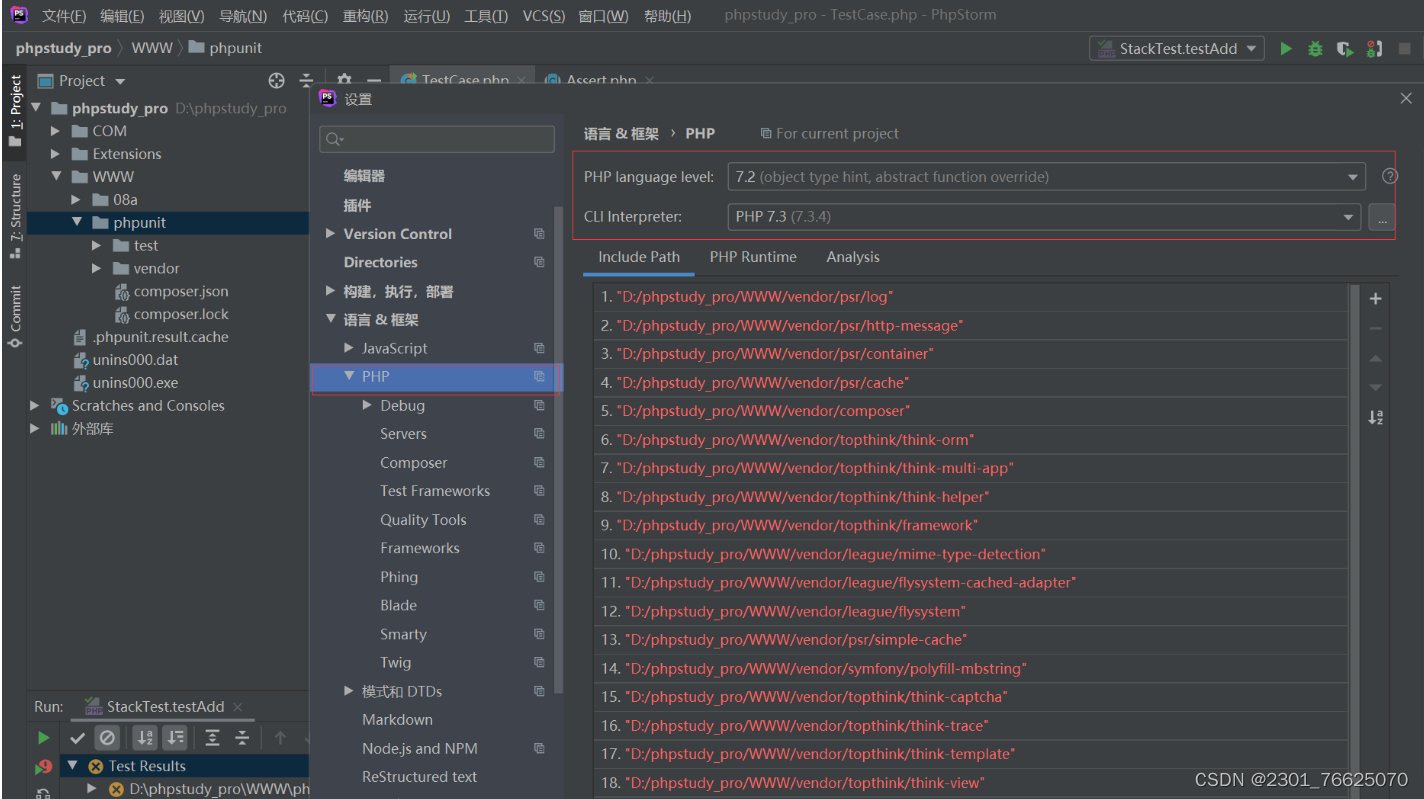The width and height of the screenshot is (1424, 799).
Task: Click WWW breadcrumb in navigation bar
Action: pos(152,48)
